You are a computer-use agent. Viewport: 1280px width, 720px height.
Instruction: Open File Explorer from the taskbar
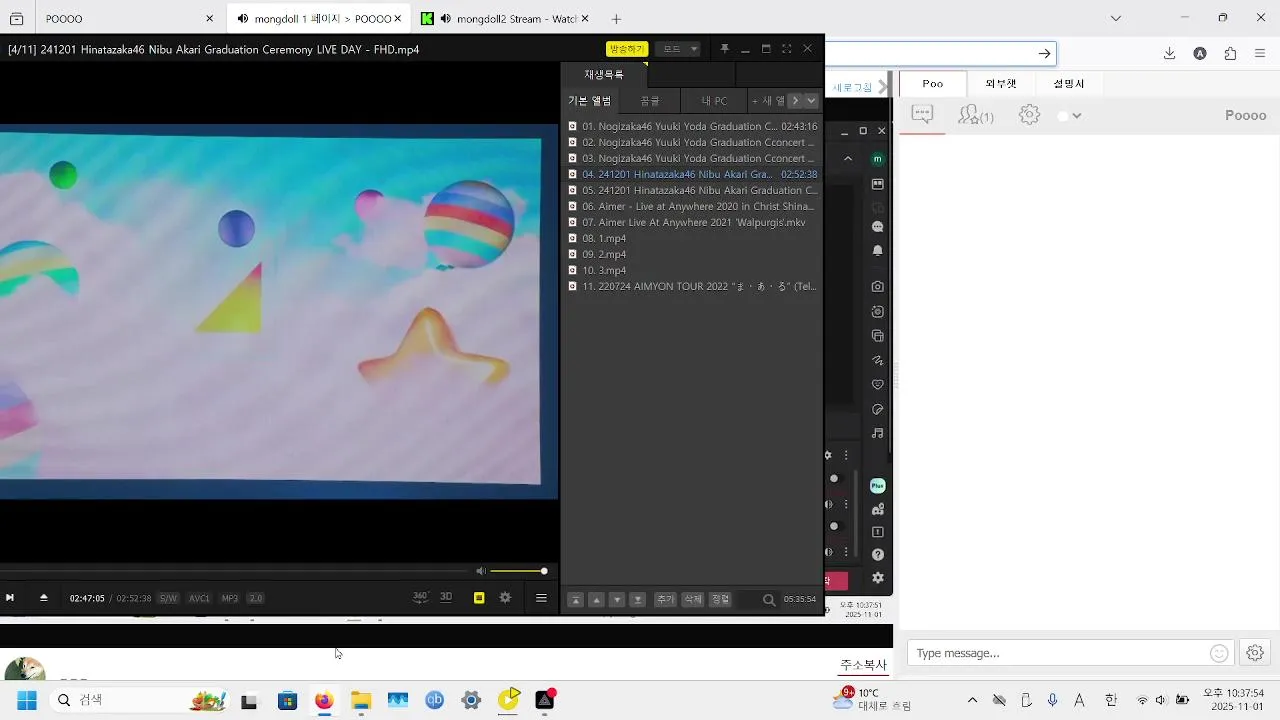[x=361, y=700]
